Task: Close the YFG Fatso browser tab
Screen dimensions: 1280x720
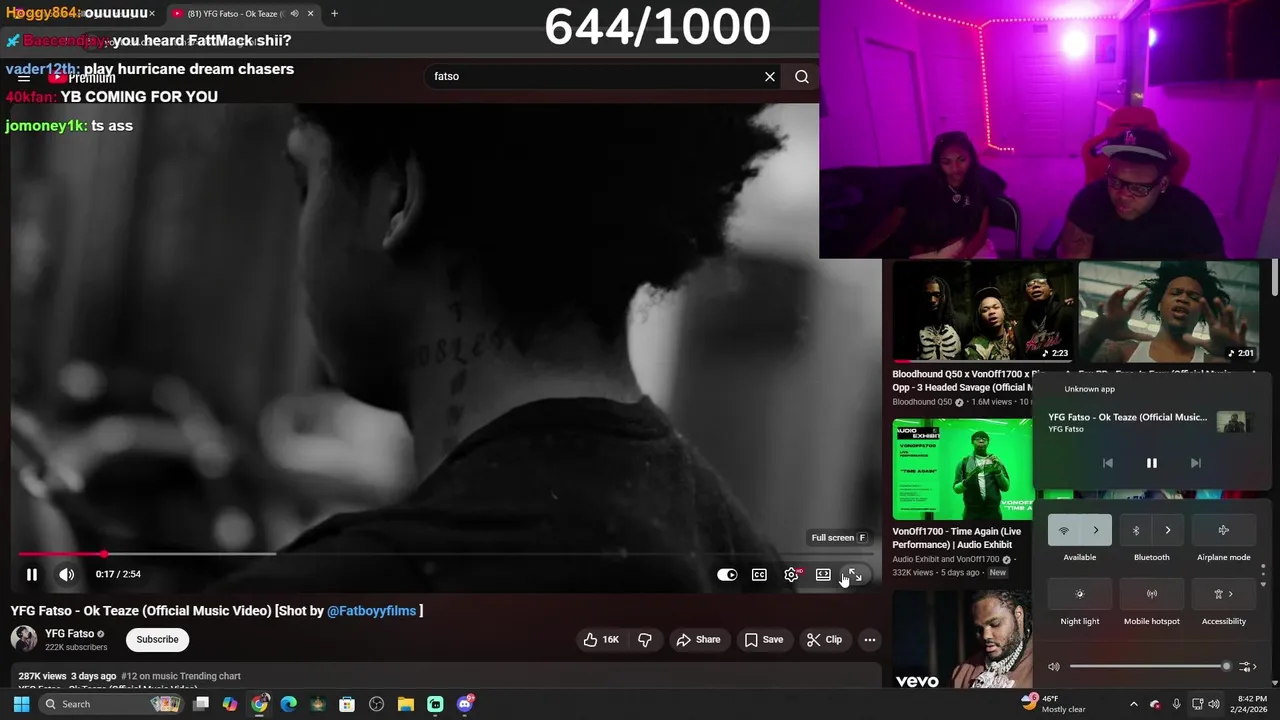Action: [x=310, y=13]
